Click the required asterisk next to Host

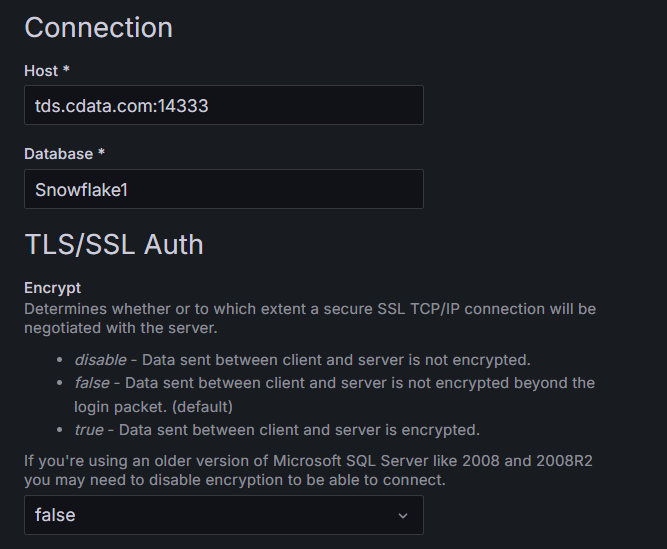tap(66, 71)
